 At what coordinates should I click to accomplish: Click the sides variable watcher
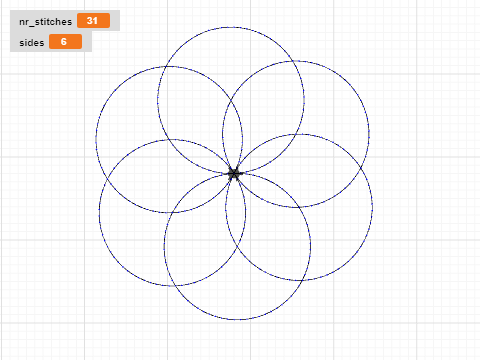coord(51,42)
